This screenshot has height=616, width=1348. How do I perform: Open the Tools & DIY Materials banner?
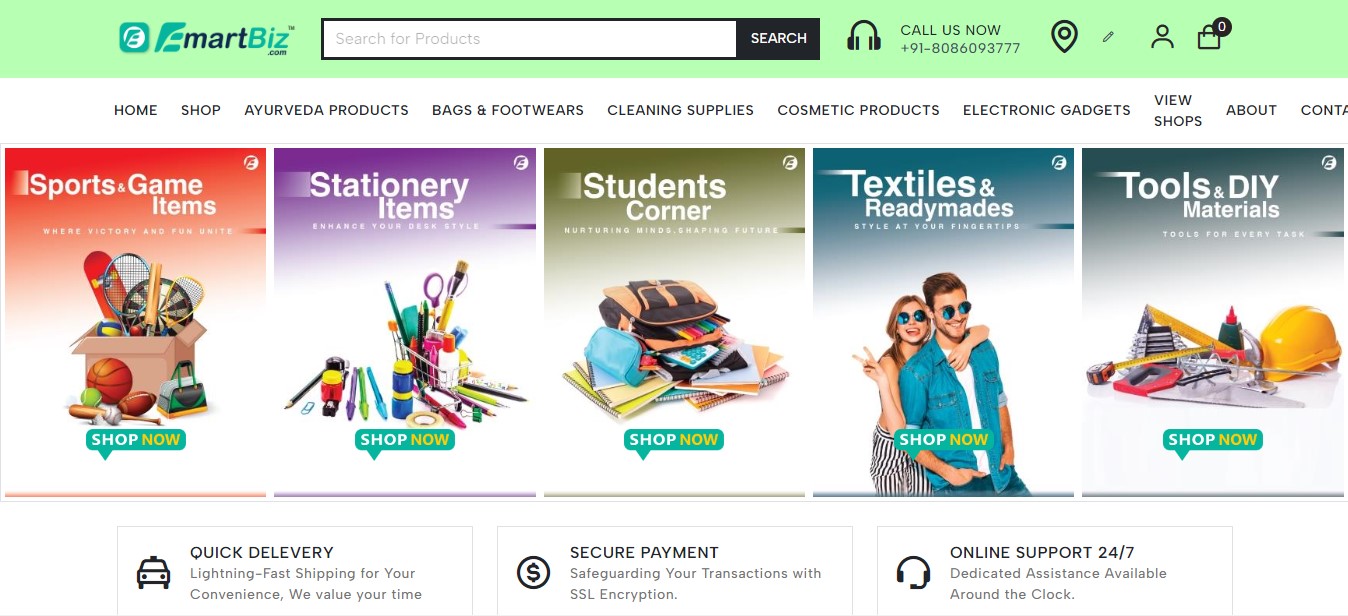pyautogui.click(x=1212, y=322)
